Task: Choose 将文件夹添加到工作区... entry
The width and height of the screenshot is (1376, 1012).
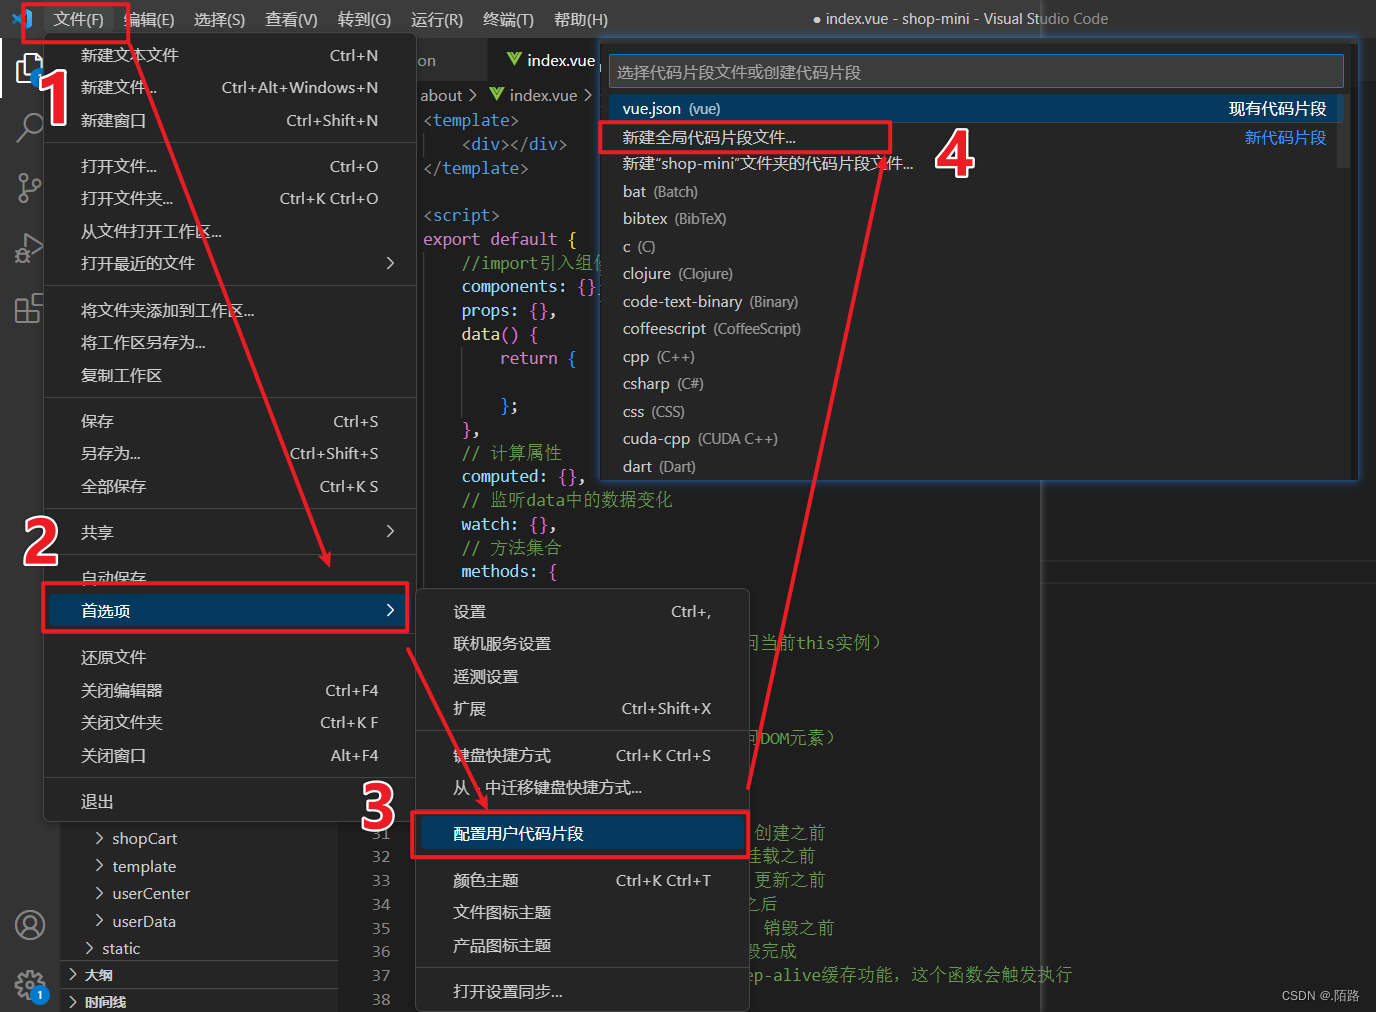Action: coord(230,310)
